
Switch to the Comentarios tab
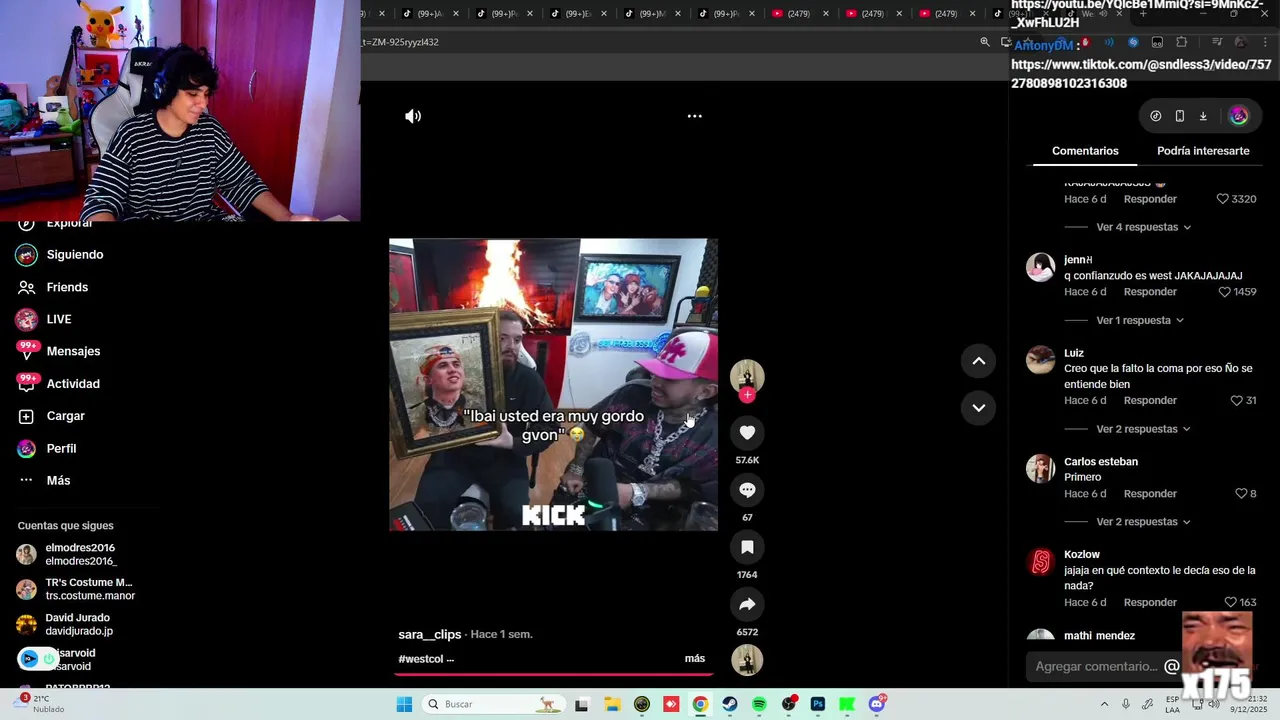[x=1085, y=151]
